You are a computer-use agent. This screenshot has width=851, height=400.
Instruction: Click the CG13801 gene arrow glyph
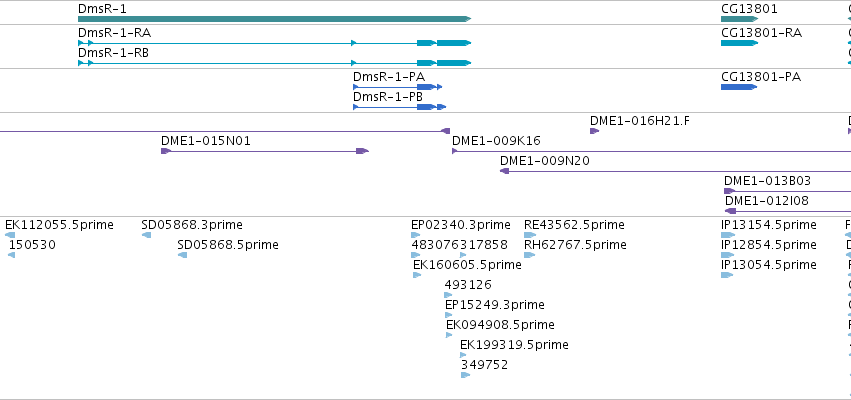tap(739, 19)
